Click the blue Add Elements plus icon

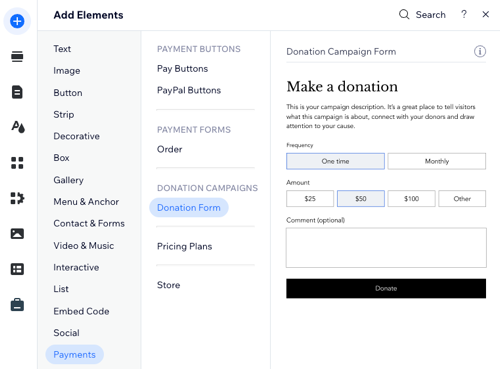[17, 21]
